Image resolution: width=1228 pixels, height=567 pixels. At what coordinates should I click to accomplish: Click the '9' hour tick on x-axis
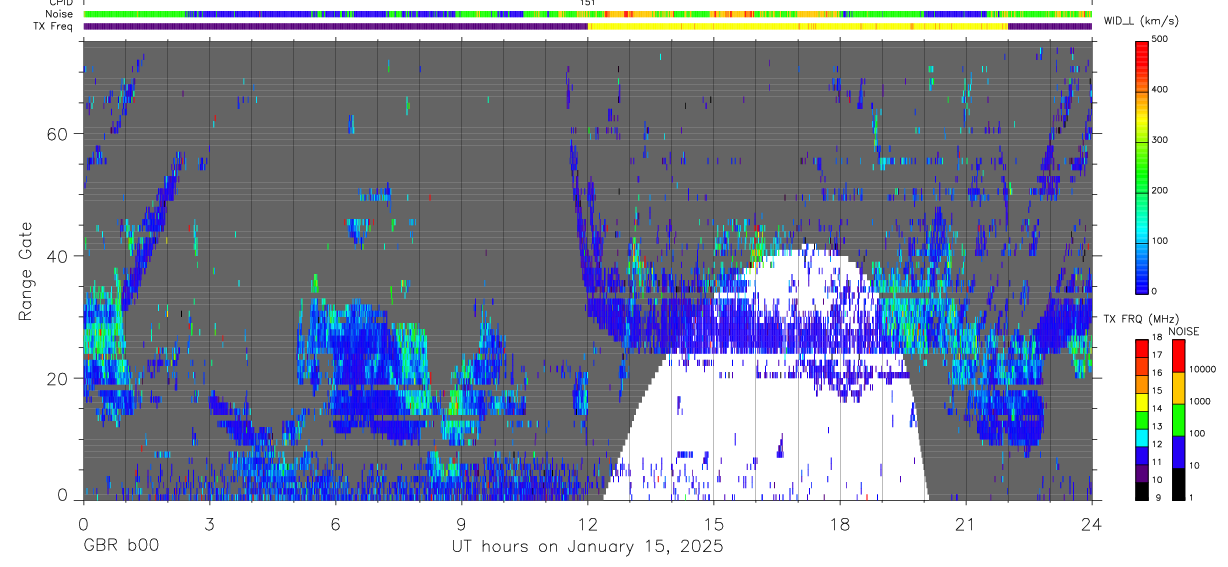coord(461,523)
